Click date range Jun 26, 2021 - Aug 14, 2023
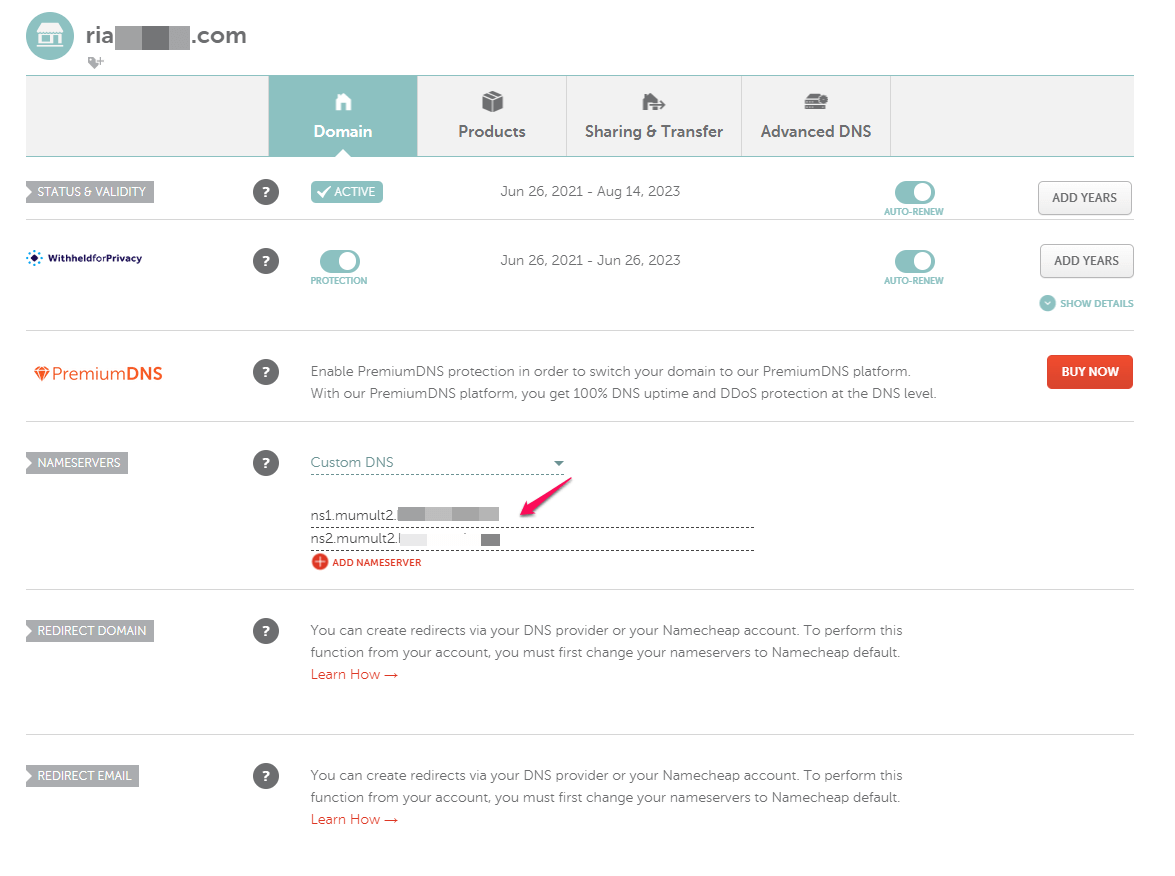Screen dimensions: 1175x876 pos(590,191)
